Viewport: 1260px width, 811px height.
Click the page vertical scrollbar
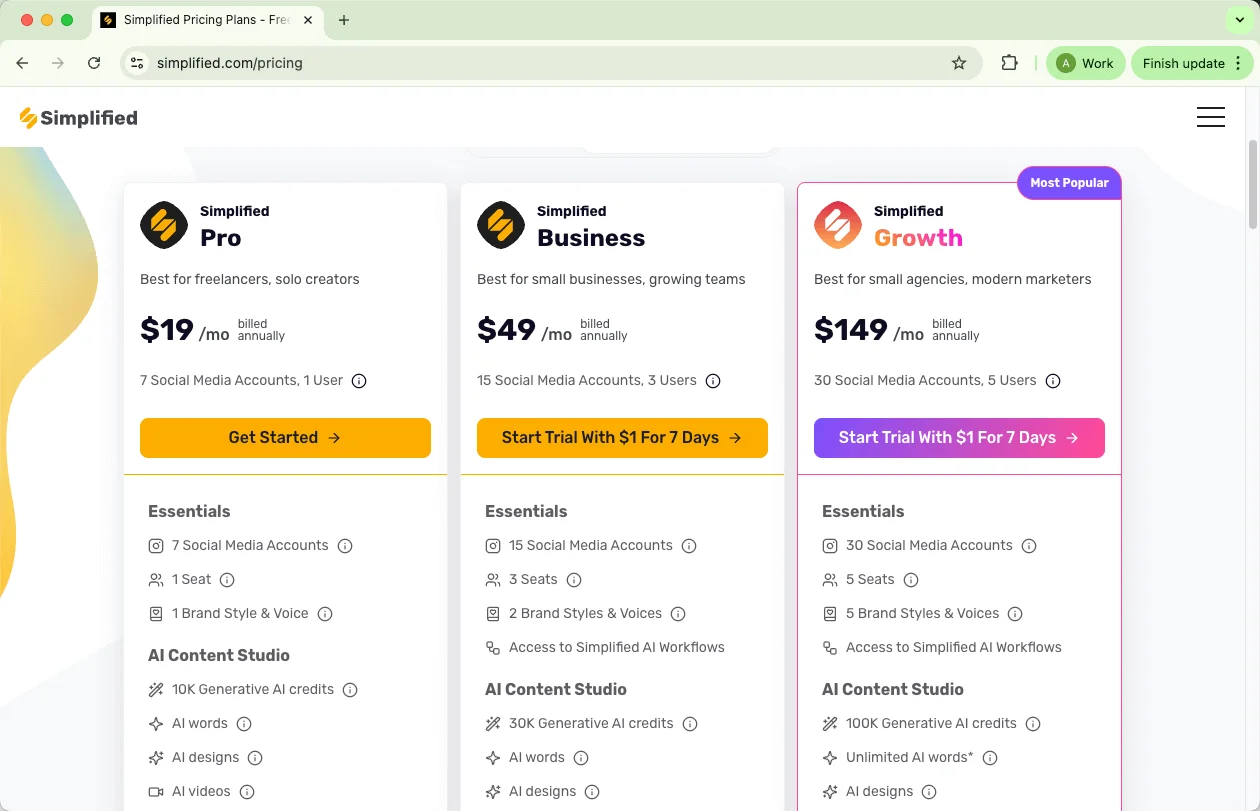pyautogui.click(x=1253, y=185)
